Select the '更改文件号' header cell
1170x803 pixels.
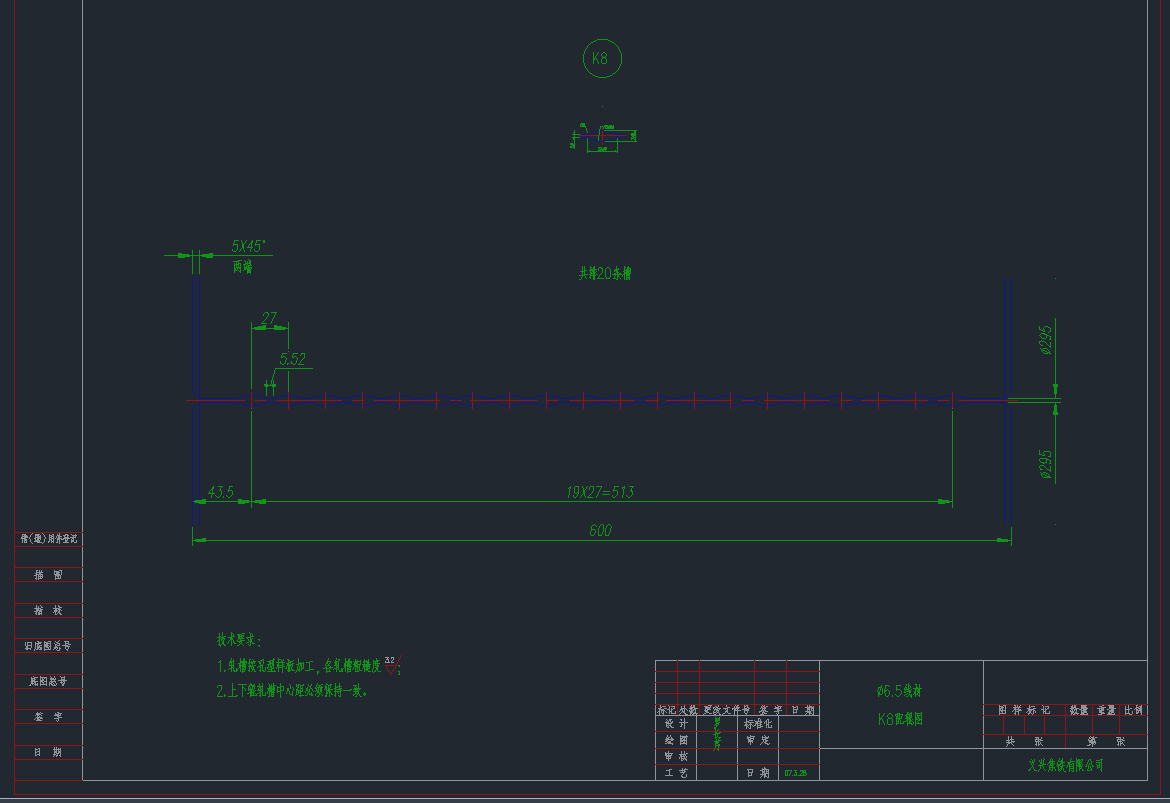tap(727, 710)
